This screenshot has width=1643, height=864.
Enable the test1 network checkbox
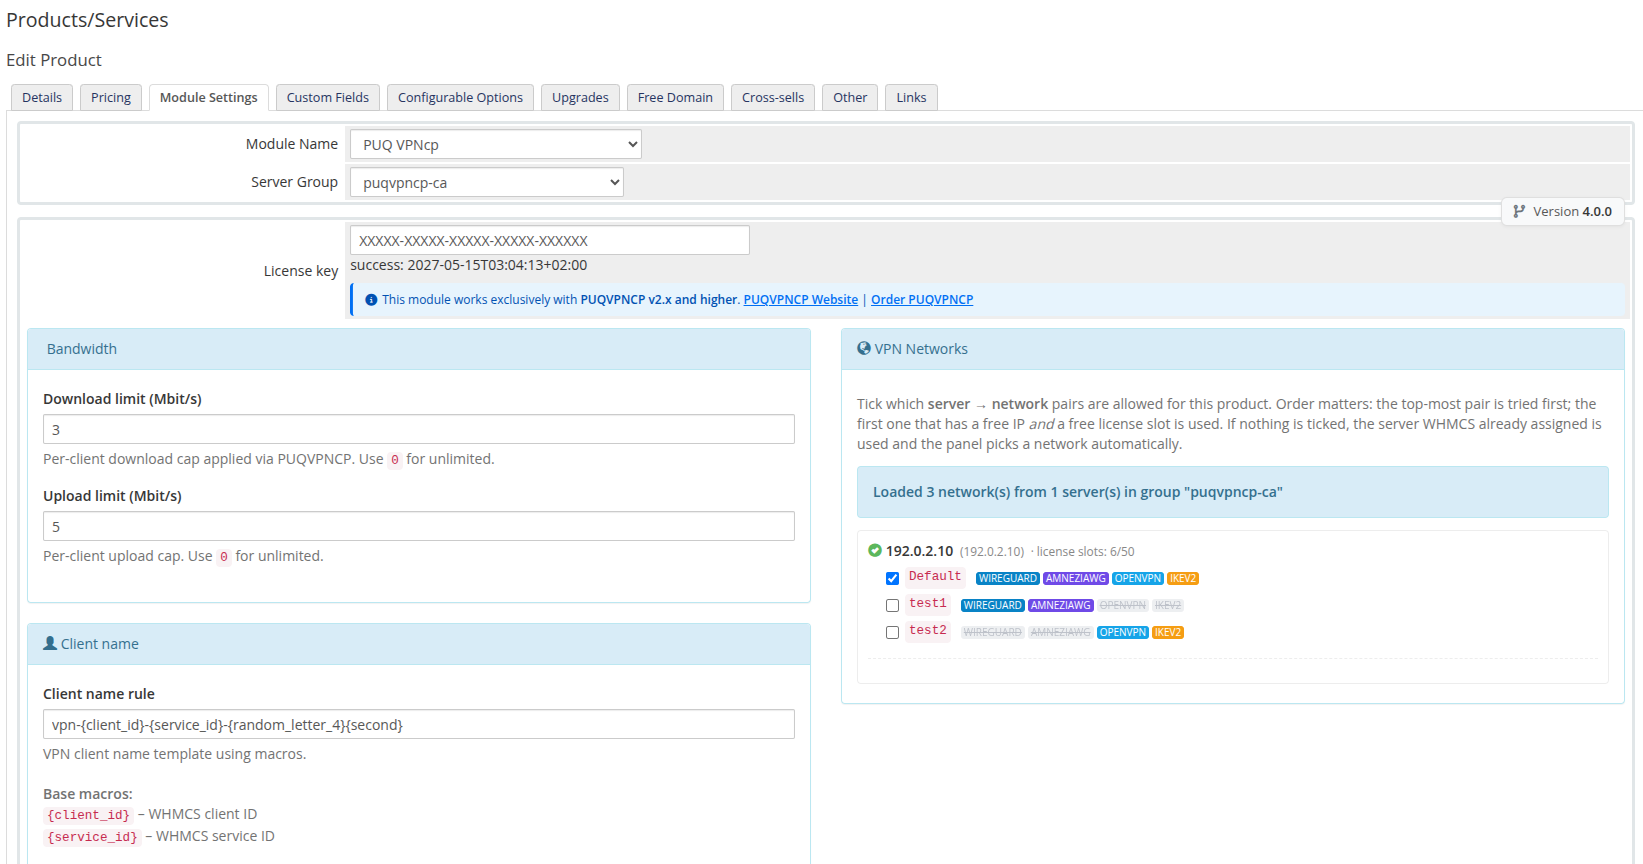(892, 605)
